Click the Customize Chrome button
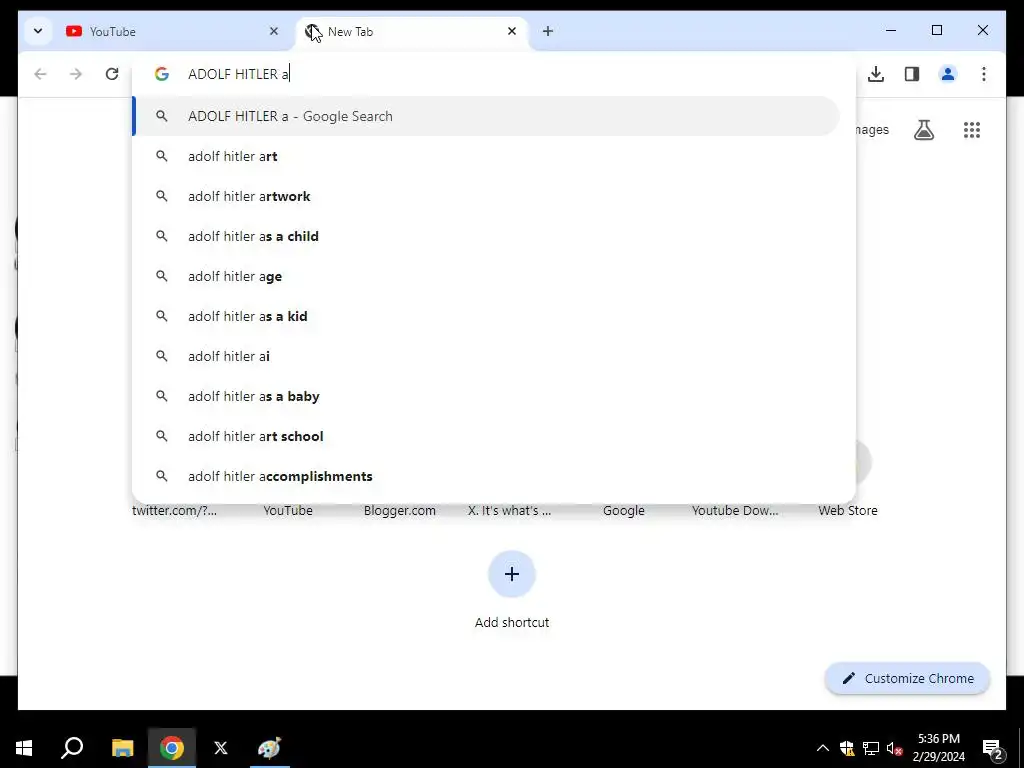 click(x=908, y=679)
